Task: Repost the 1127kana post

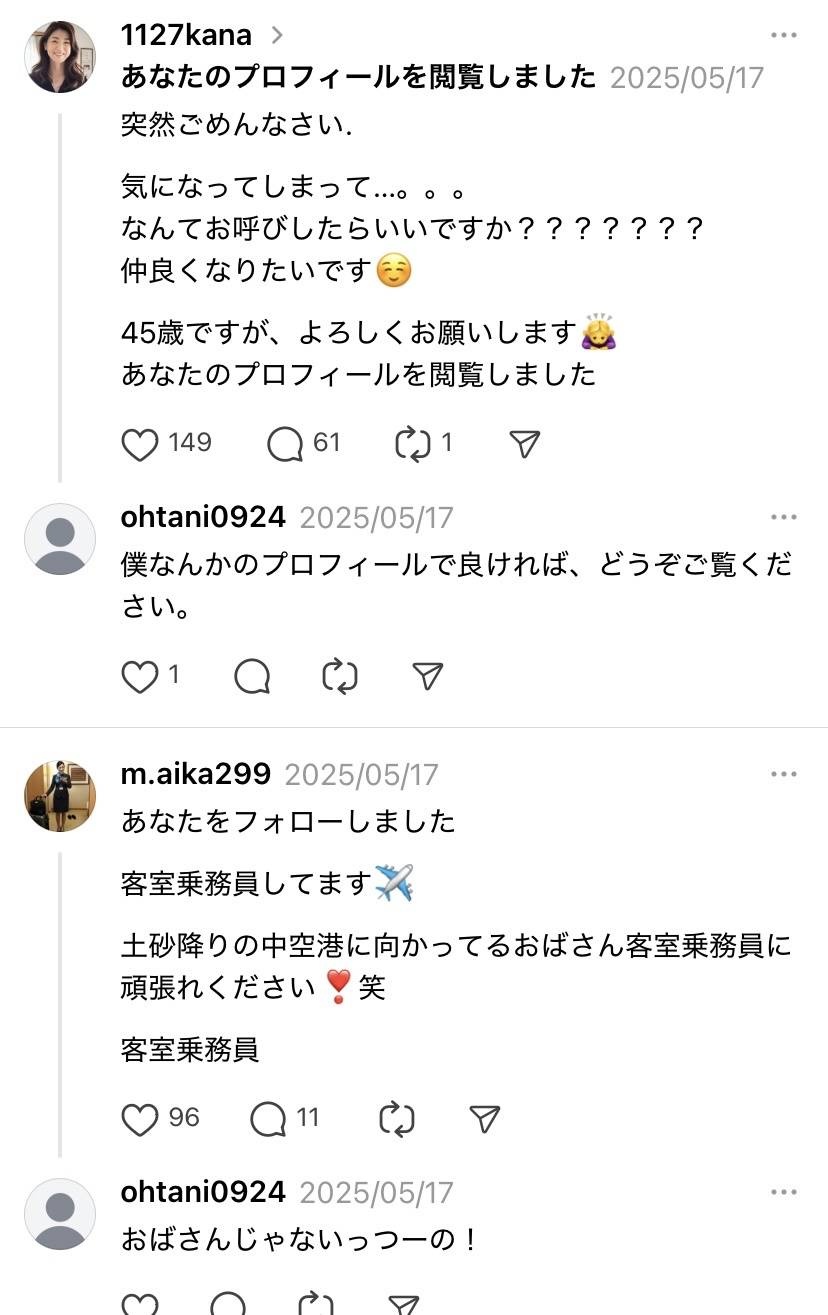Action: coord(412,444)
